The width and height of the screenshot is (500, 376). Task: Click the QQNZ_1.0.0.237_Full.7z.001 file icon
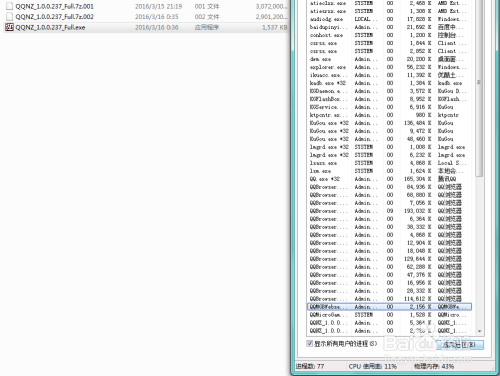pos(10,6)
